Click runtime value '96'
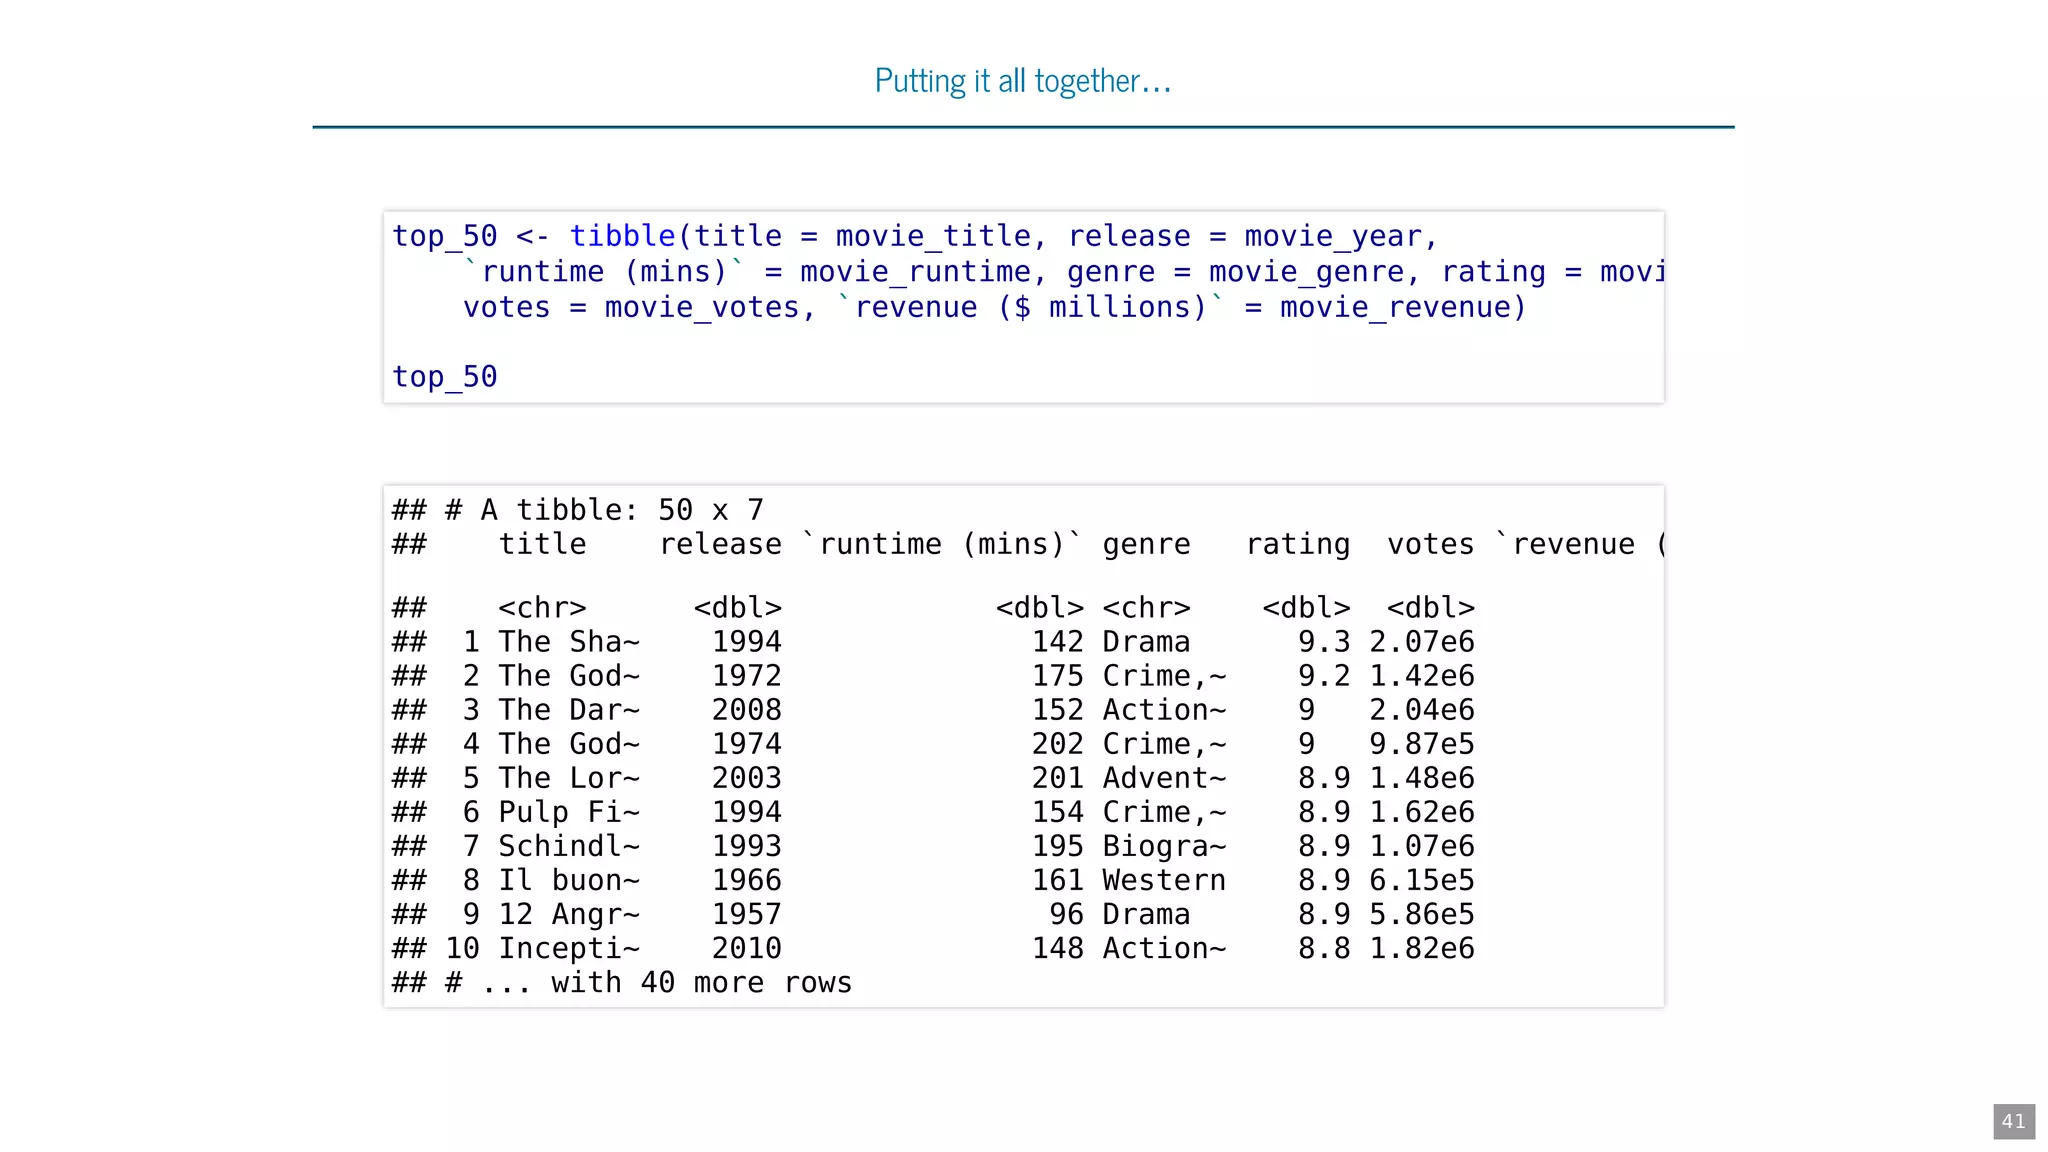Image resolution: width=2048 pixels, height=1152 pixels. click(1066, 914)
